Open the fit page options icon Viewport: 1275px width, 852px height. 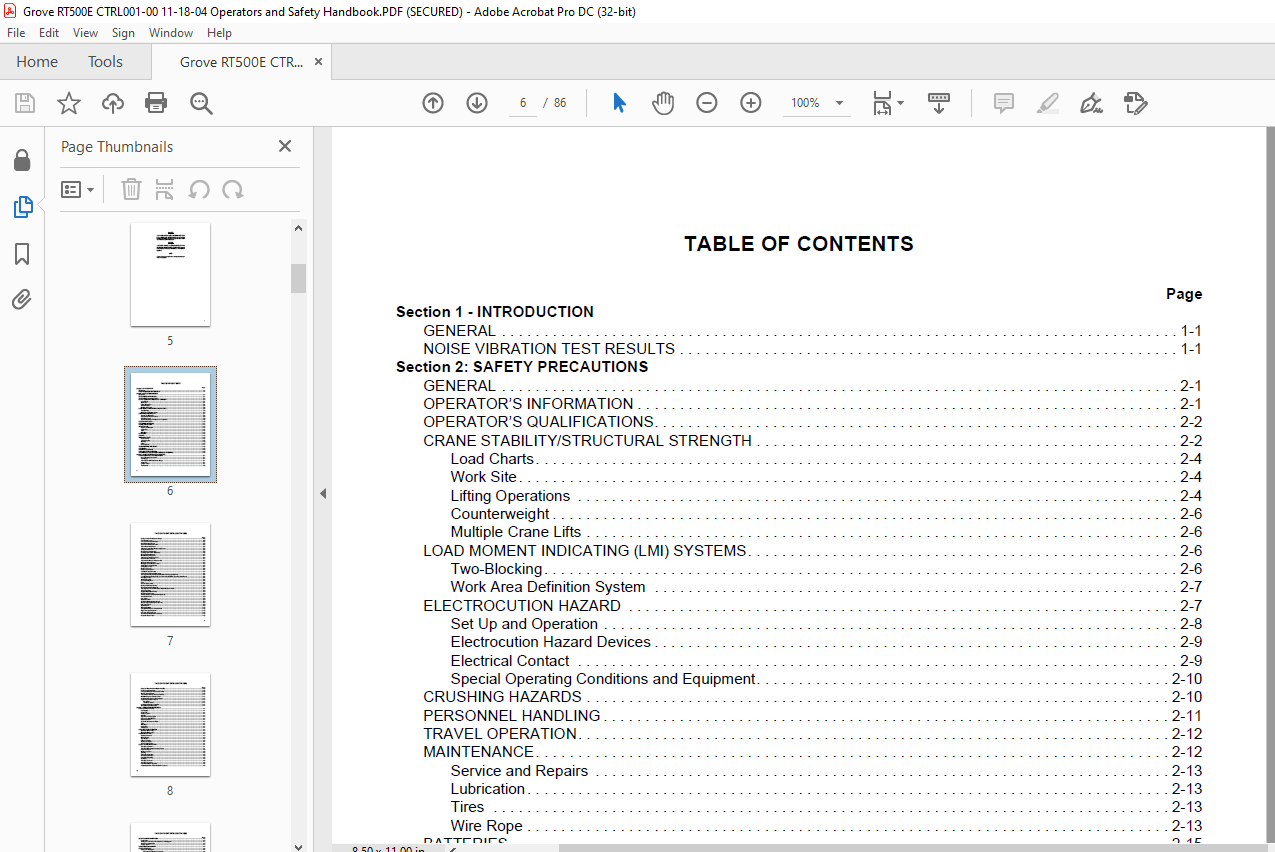point(887,103)
